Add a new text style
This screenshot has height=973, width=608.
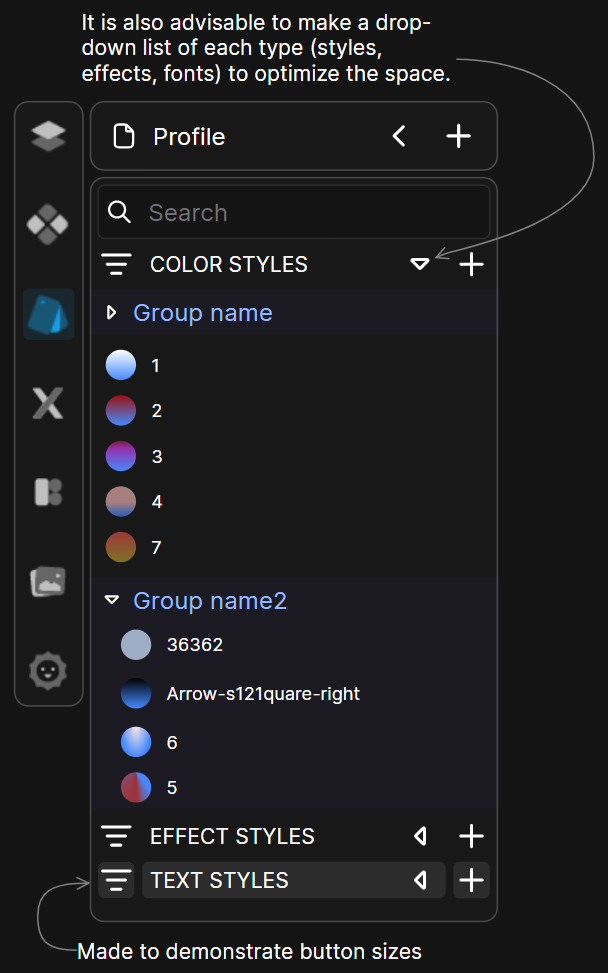471,881
